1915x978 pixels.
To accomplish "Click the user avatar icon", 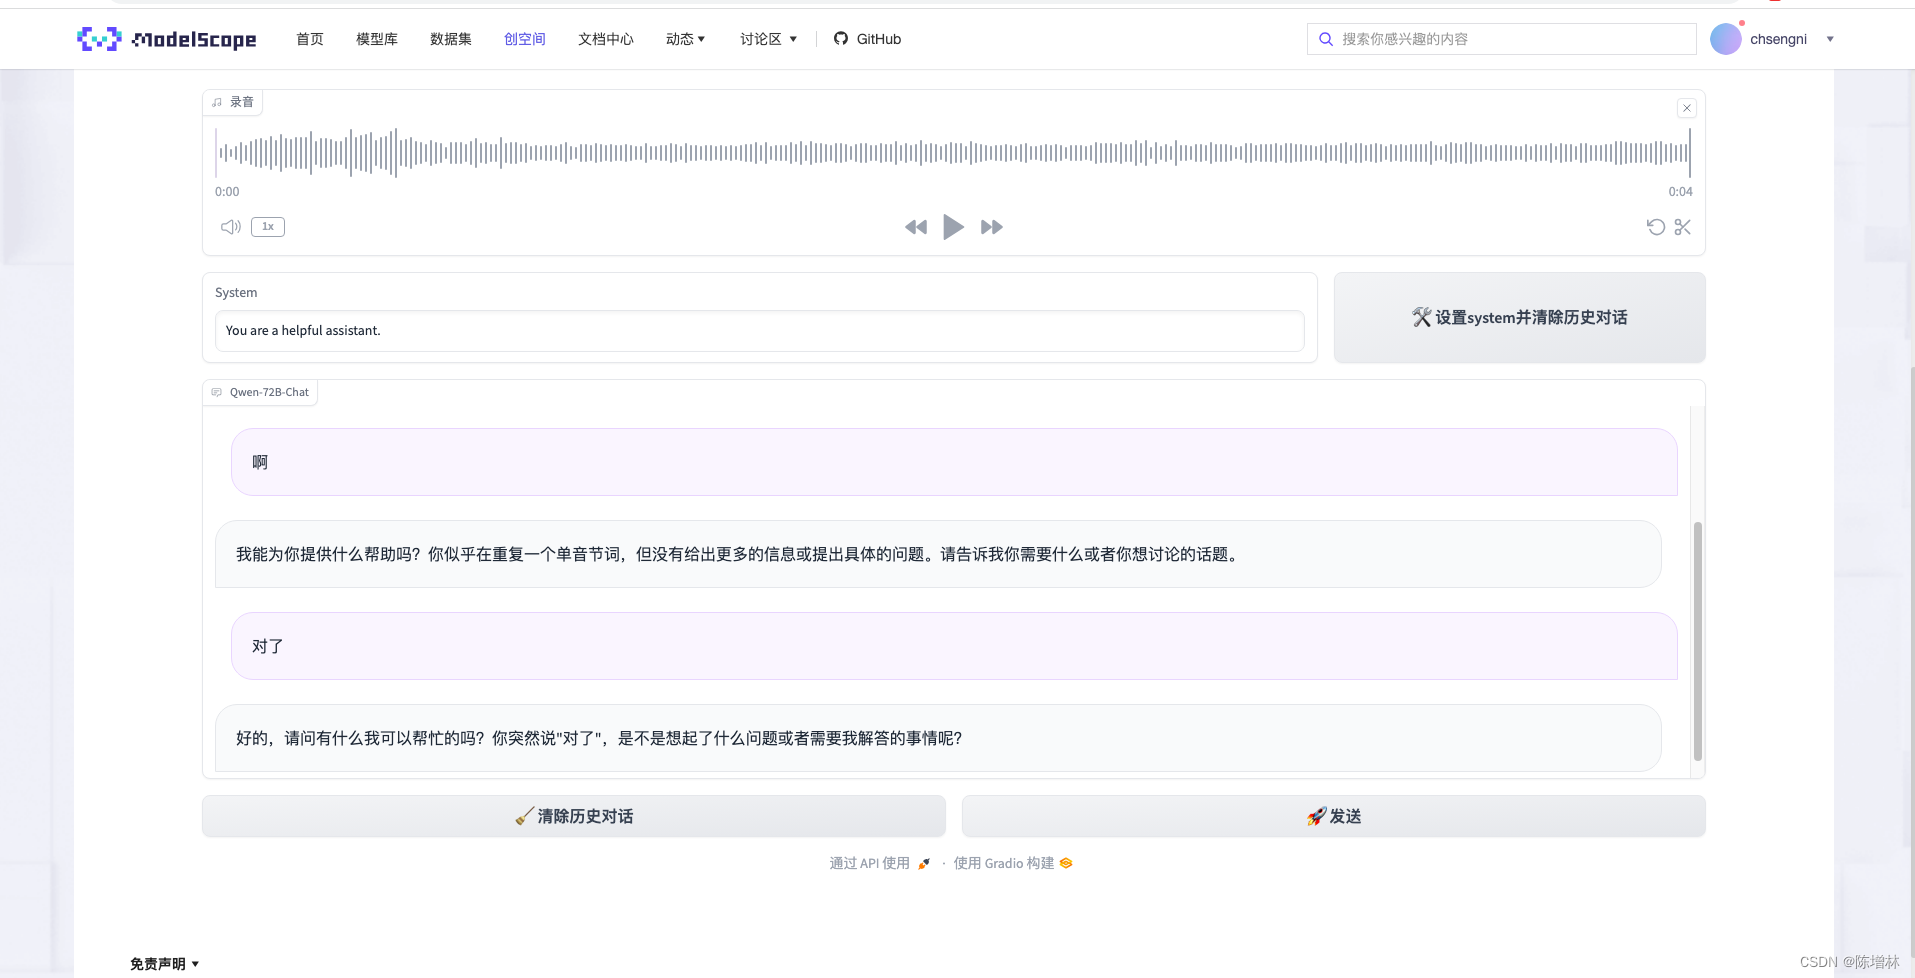I will pyautogui.click(x=1726, y=39).
